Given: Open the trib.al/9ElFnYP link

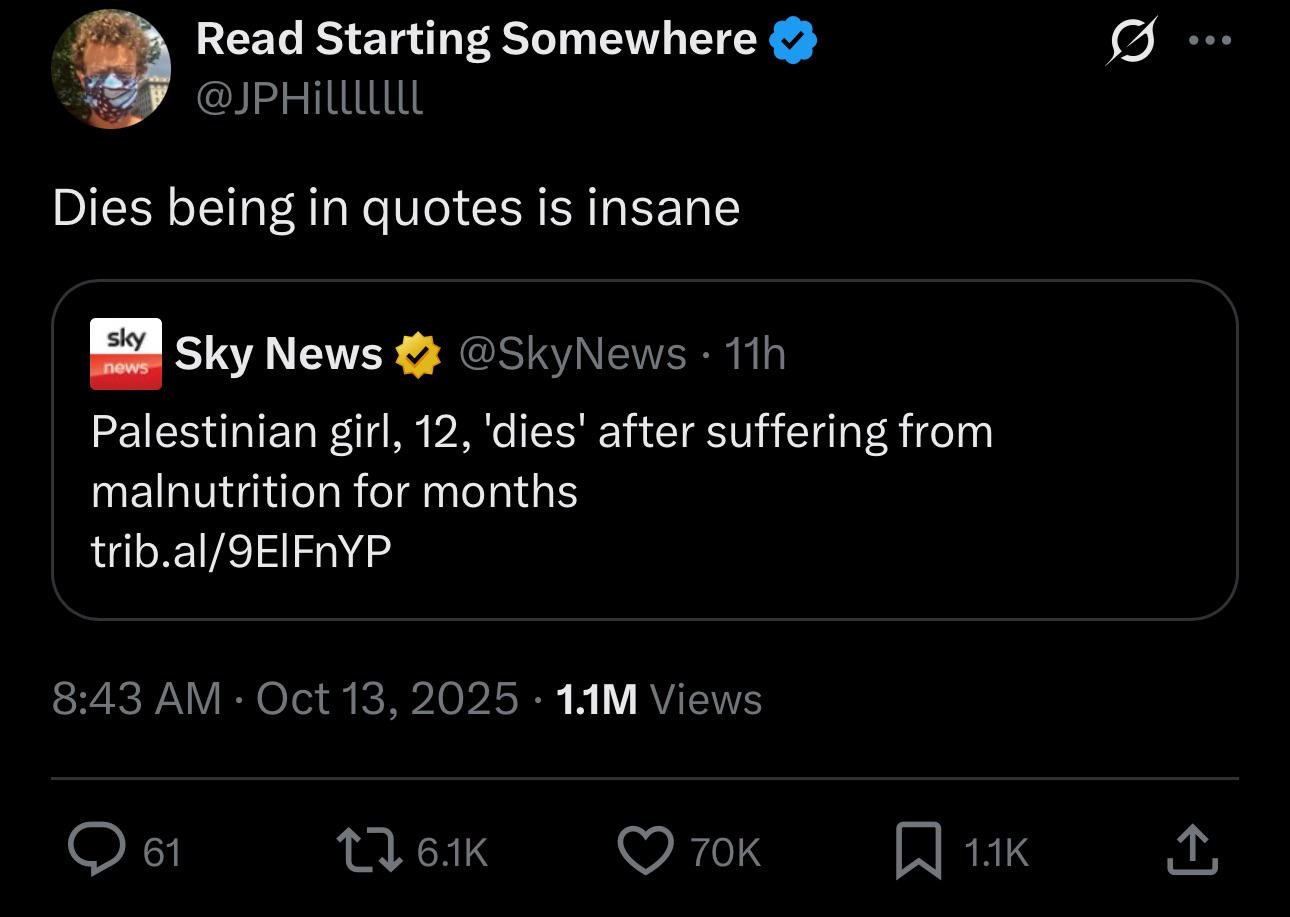Looking at the screenshot, I should pos(241,551).
